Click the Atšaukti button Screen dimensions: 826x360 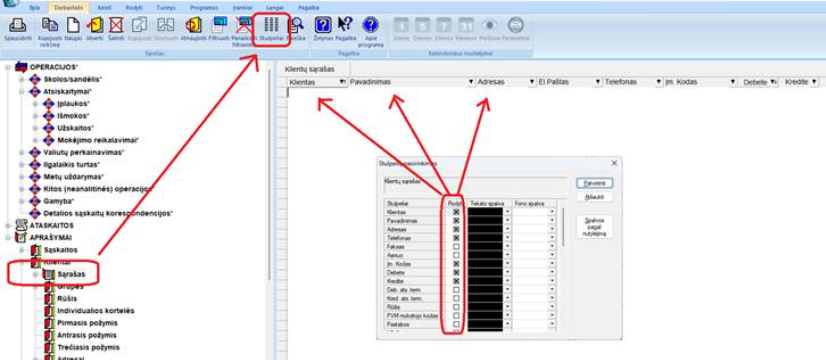595,197
